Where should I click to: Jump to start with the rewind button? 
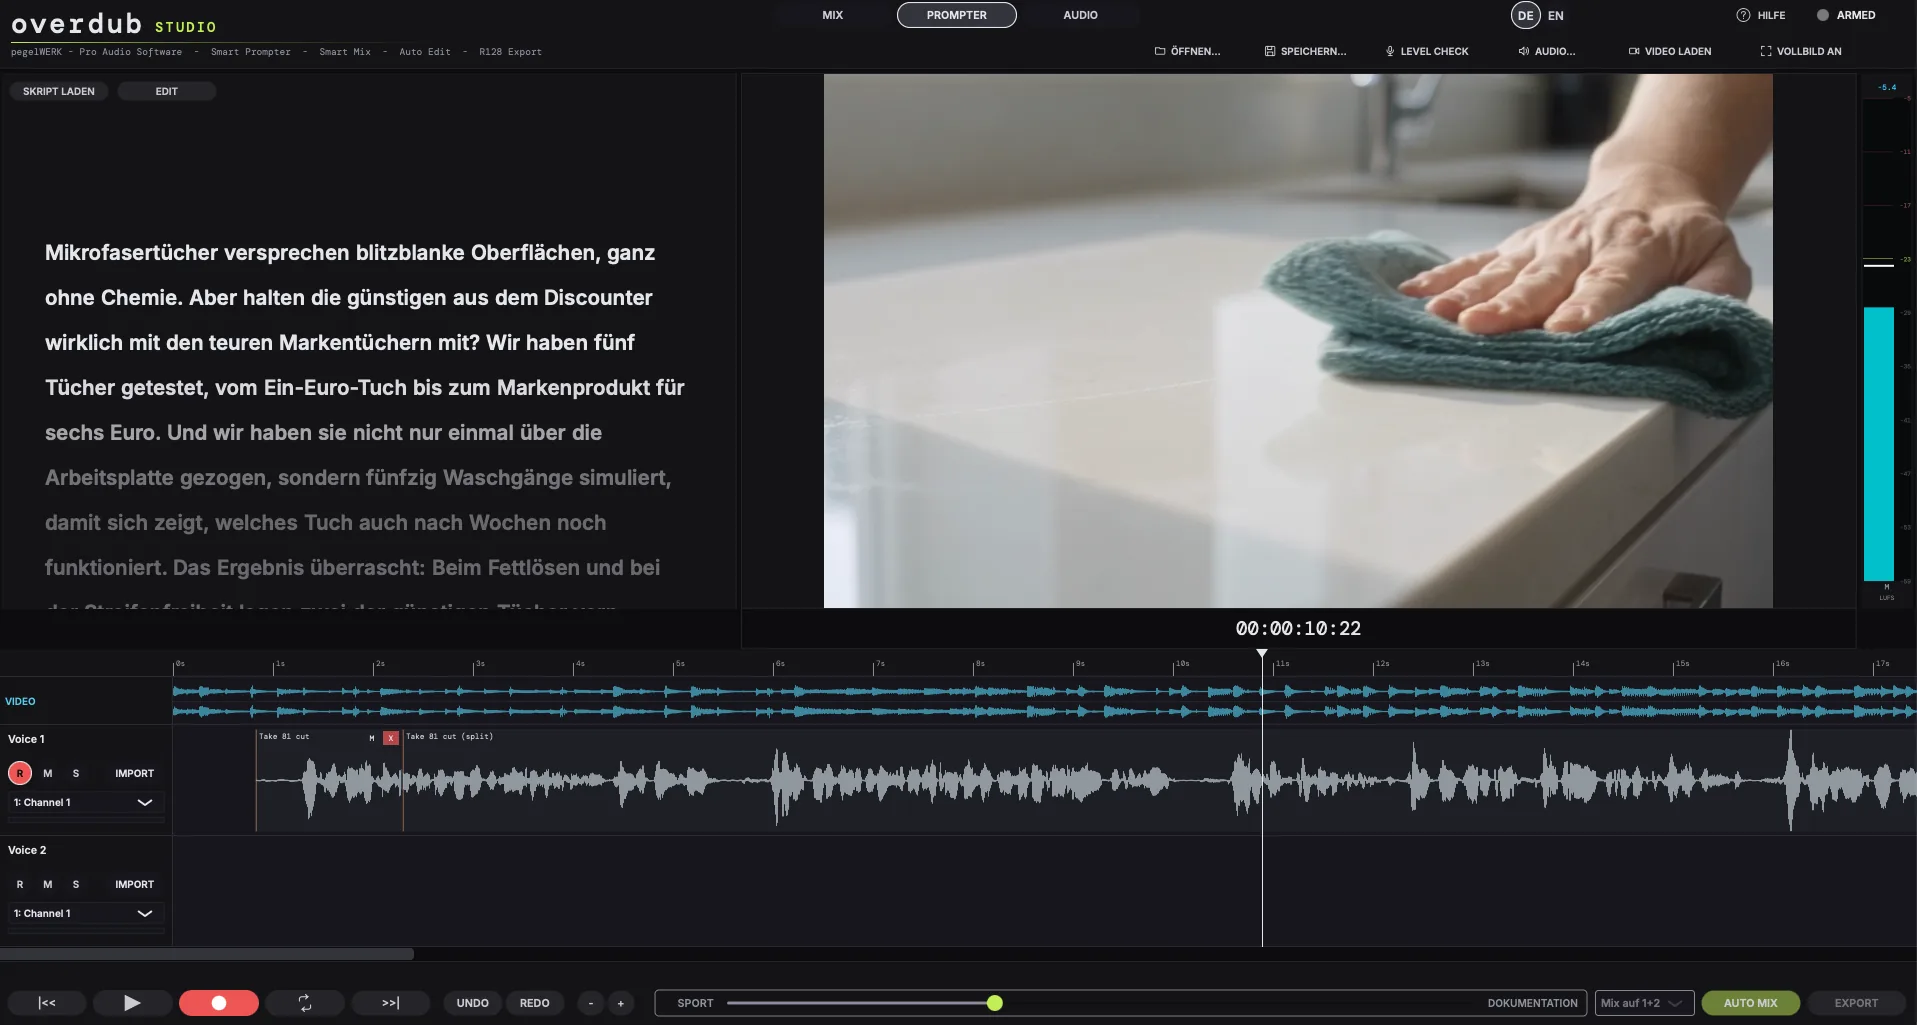point(47,1003)
